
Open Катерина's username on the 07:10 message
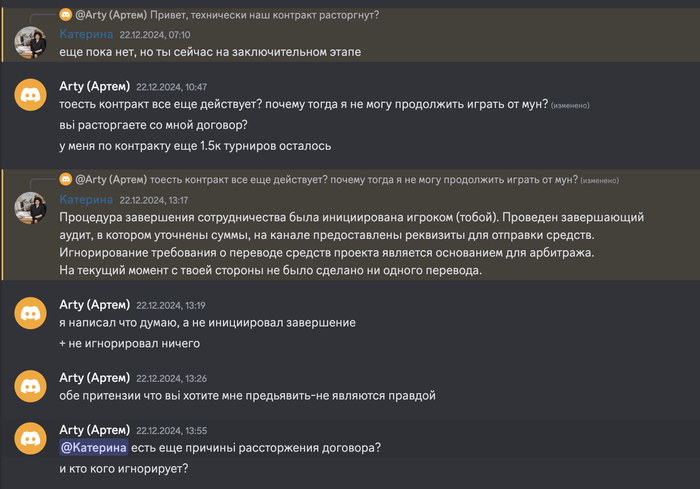click(92, 34)
